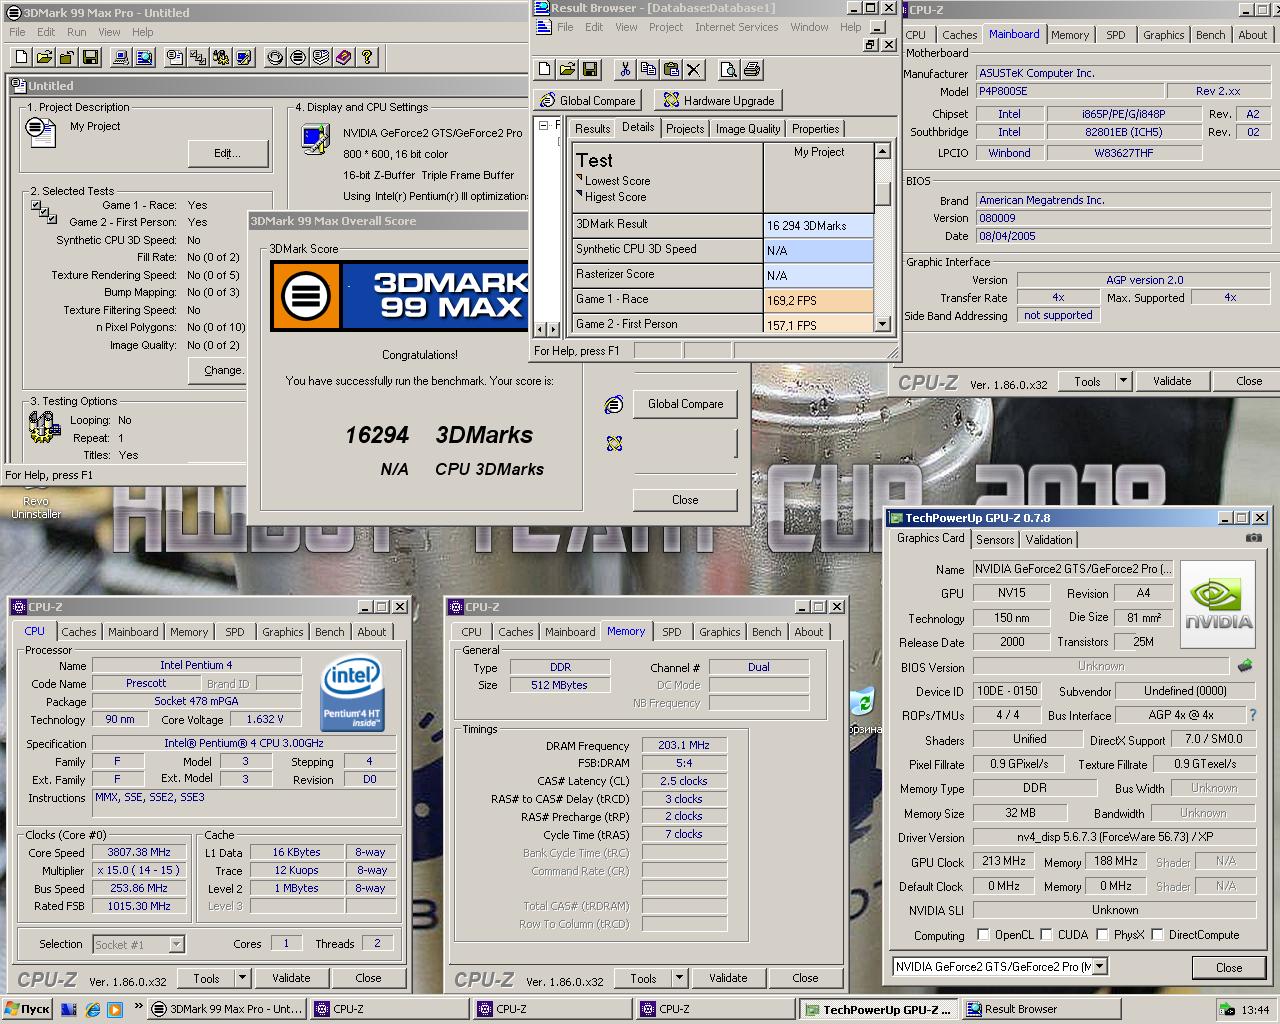Click Save floppy icon in 3DMark toolbar

90,57
